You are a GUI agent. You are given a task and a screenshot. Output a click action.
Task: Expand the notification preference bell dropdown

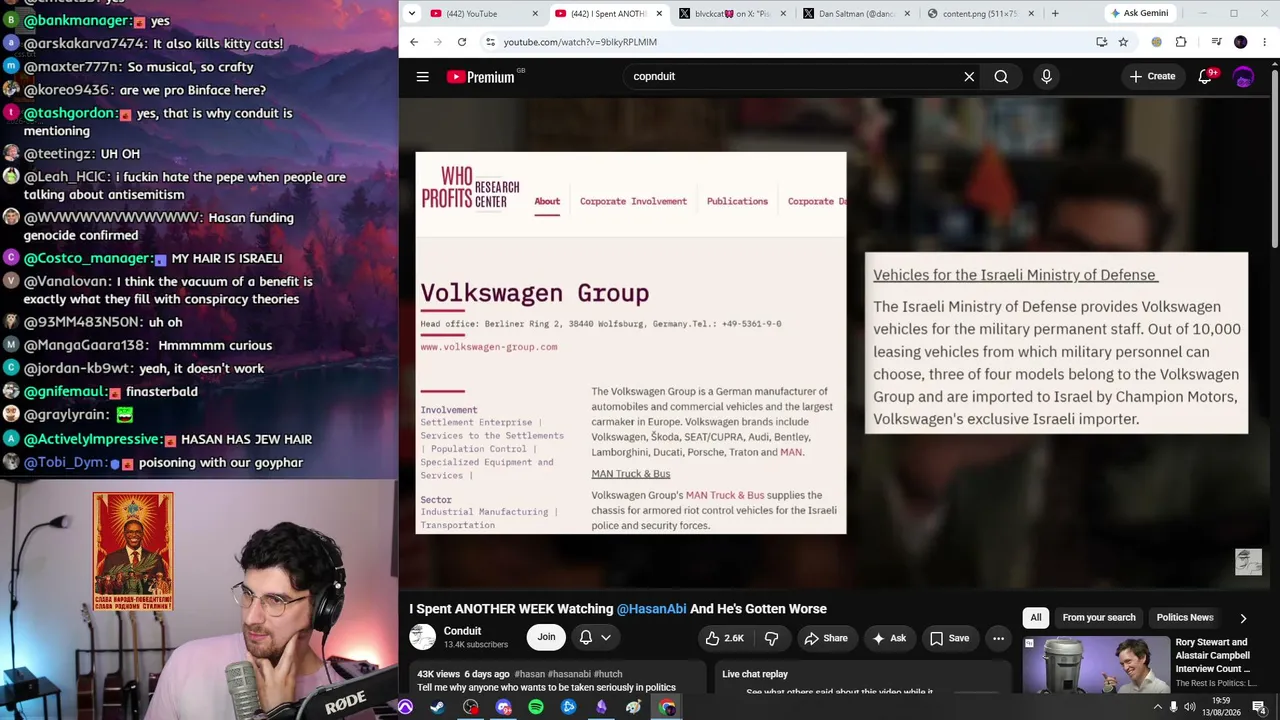click(595, 637)
